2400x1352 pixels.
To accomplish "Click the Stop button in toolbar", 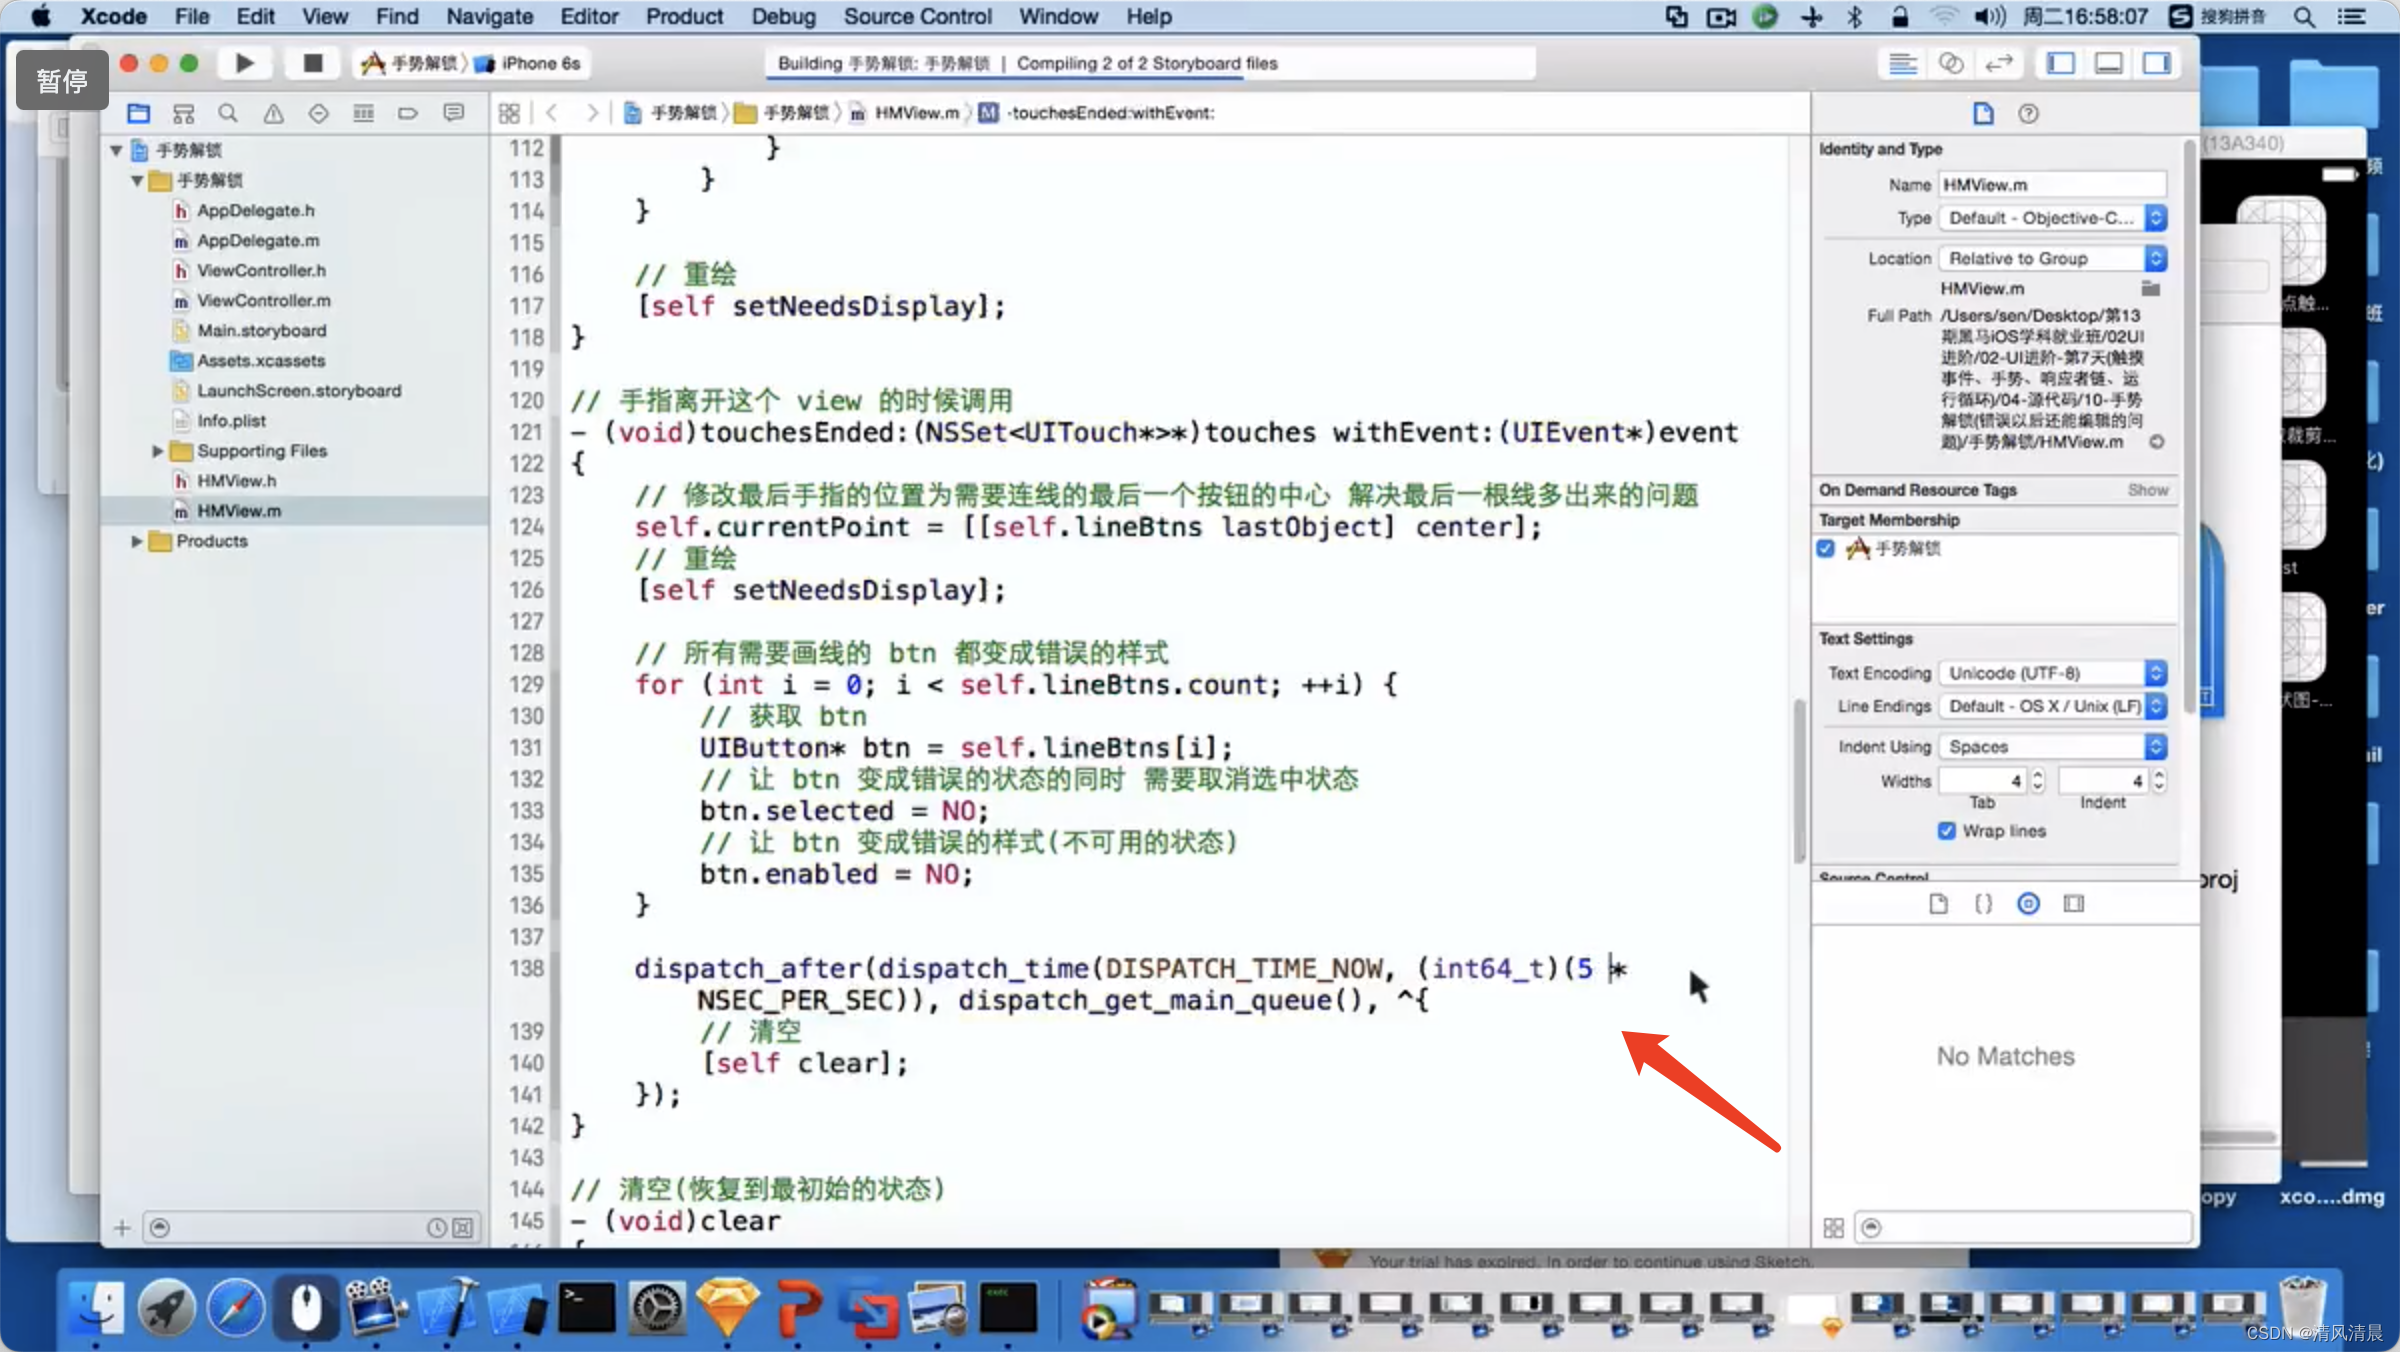I will 312,63.
